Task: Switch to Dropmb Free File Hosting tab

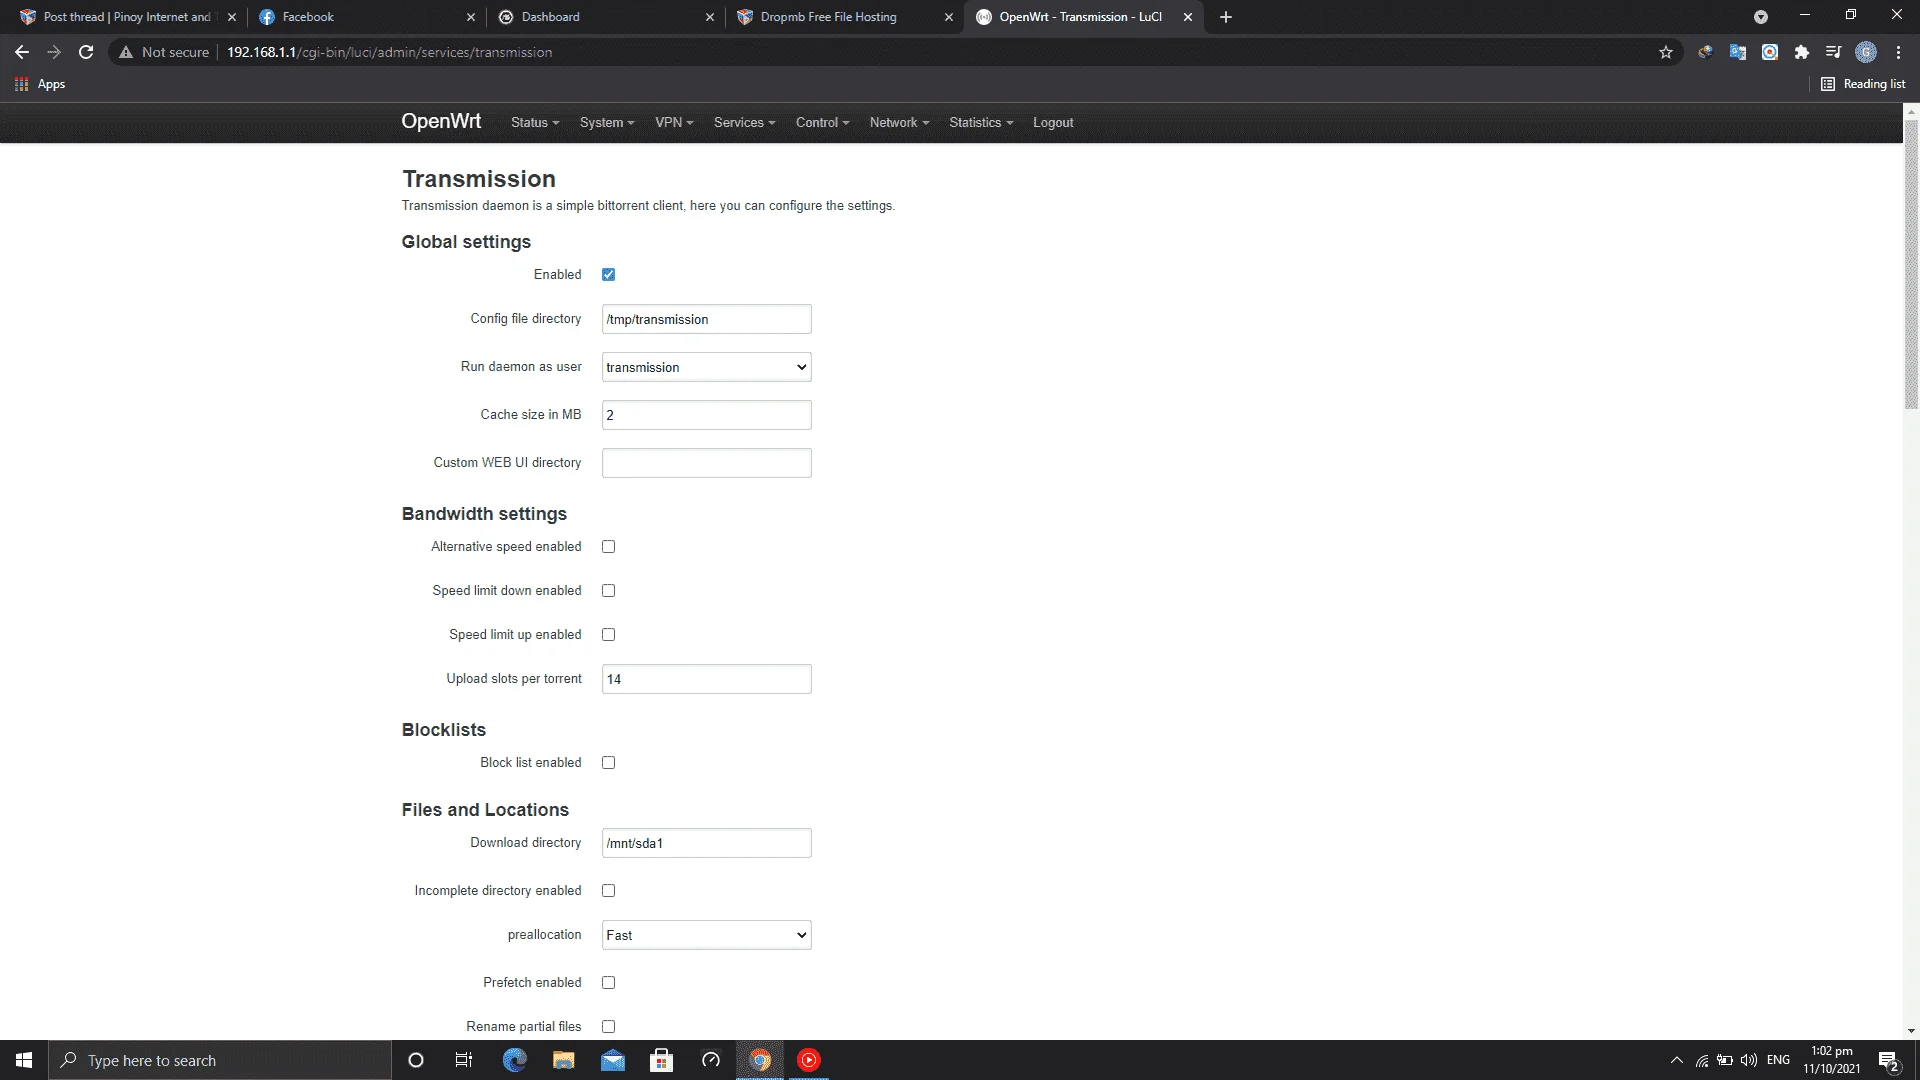Action: pos(844,17)
